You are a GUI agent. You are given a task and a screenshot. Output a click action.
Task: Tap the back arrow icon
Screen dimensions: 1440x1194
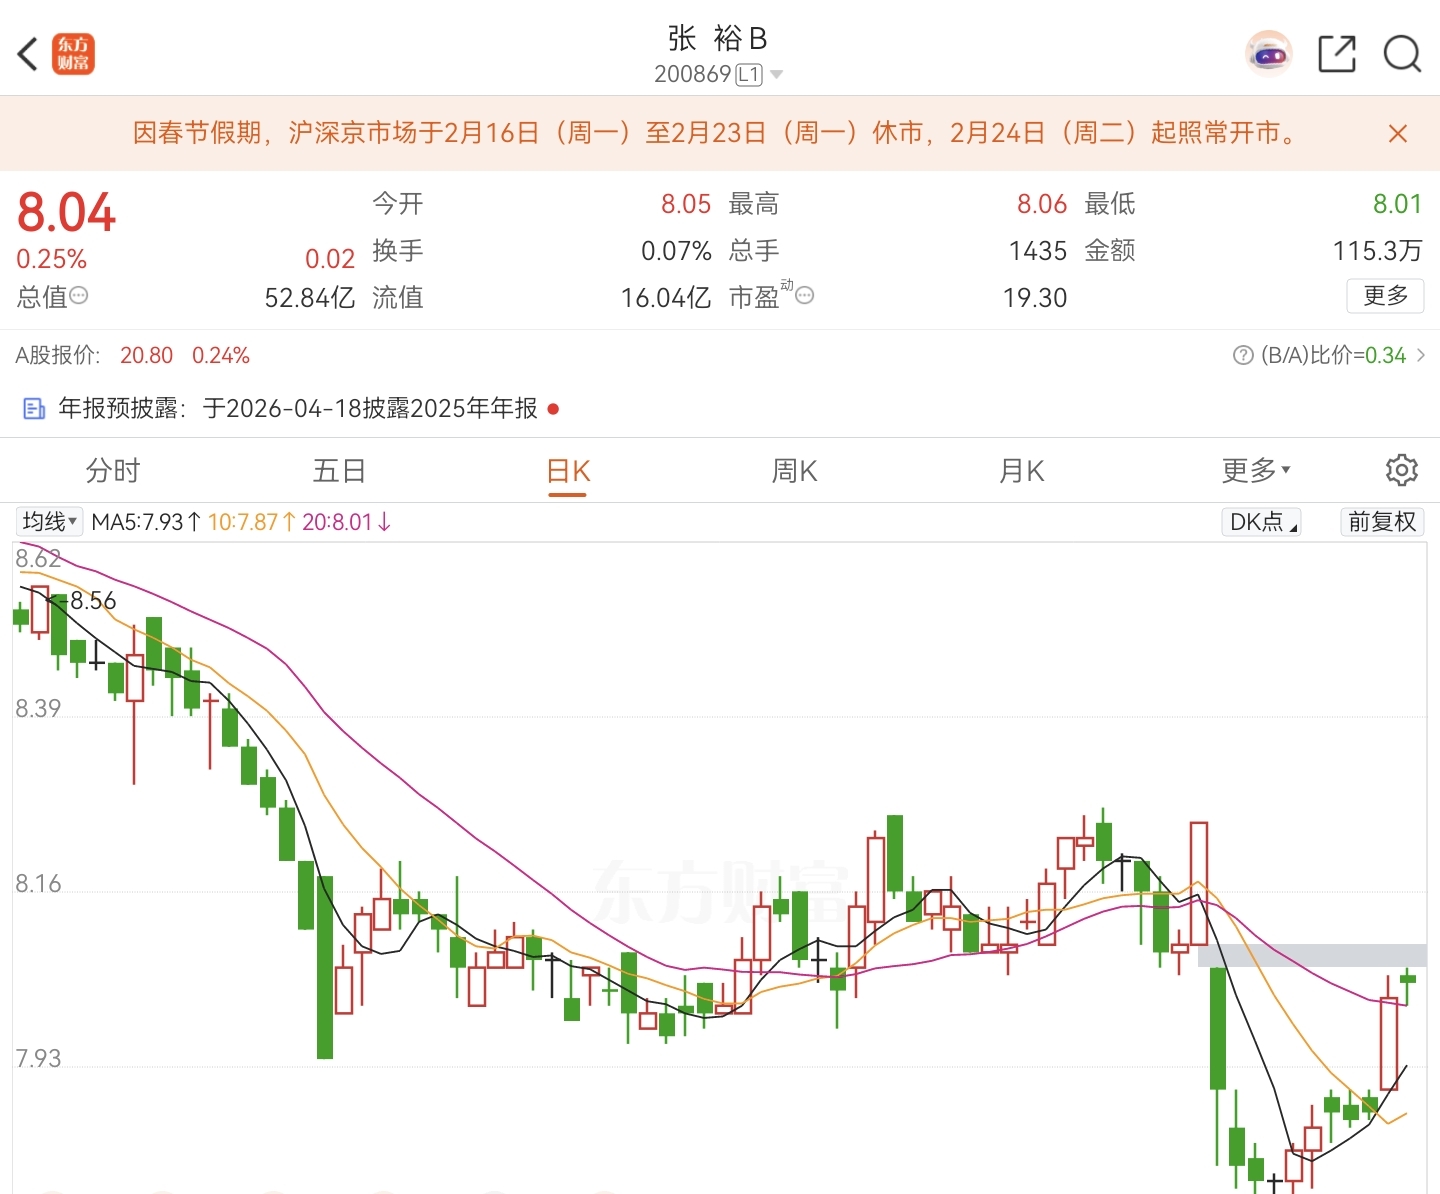pyautogui.click(x=28, y=54)
